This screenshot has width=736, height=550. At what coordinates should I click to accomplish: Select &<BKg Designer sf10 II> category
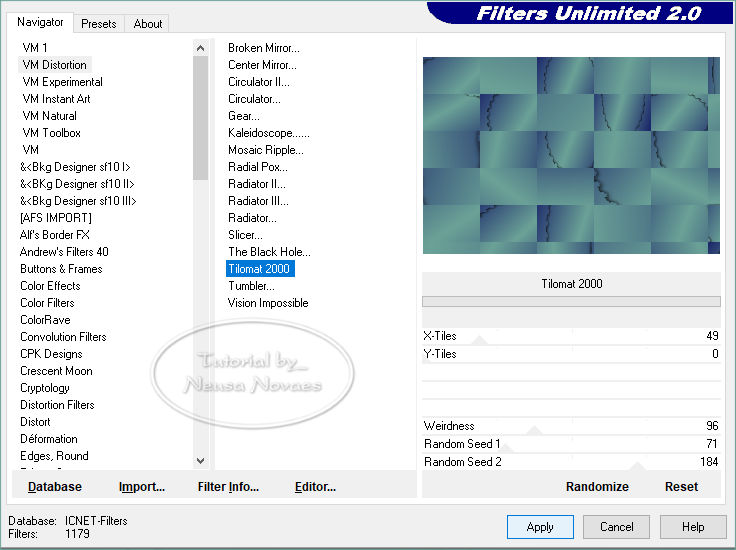tap(77, 183)
